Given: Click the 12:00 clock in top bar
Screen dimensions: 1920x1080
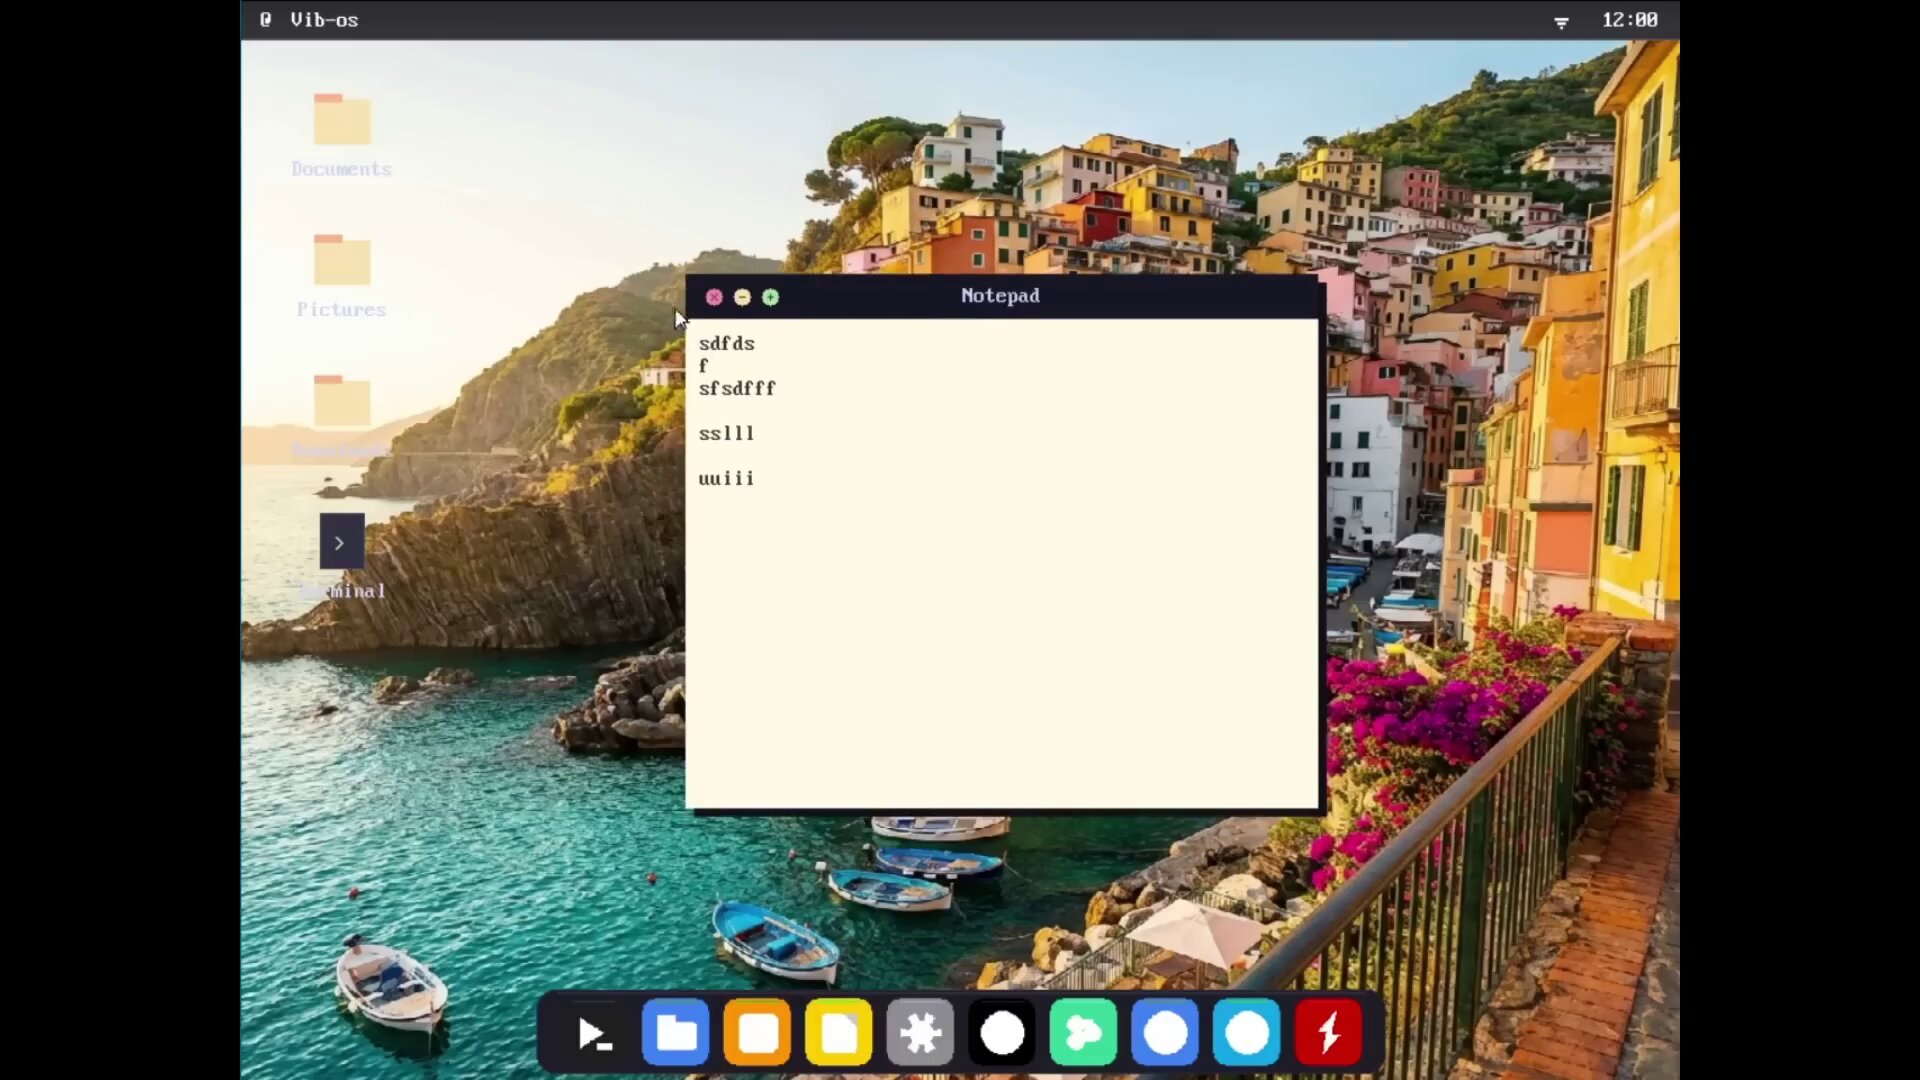Looking at the screenshot, I should point(1629,20).
